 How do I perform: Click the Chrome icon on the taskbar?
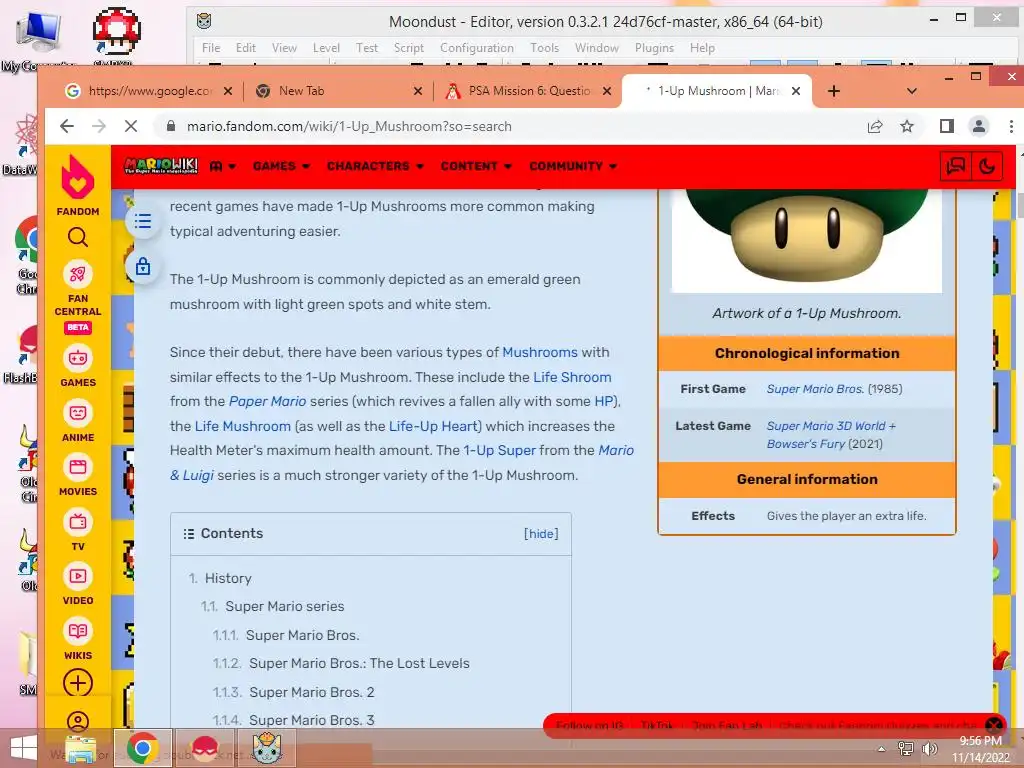coord(143,748)
